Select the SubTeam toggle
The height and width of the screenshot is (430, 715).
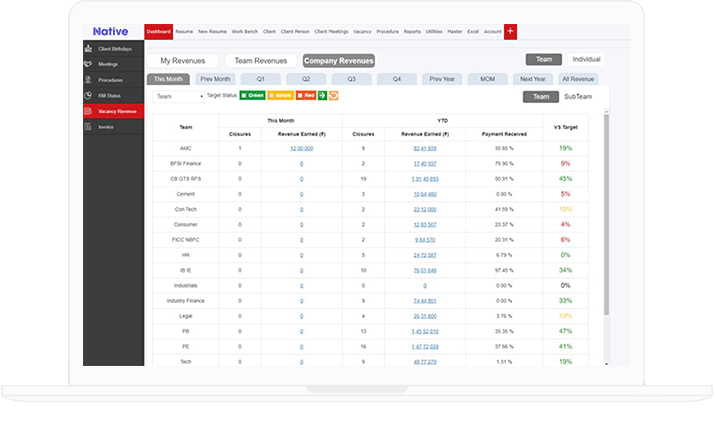pyautogui.click(x=578, y=97)
